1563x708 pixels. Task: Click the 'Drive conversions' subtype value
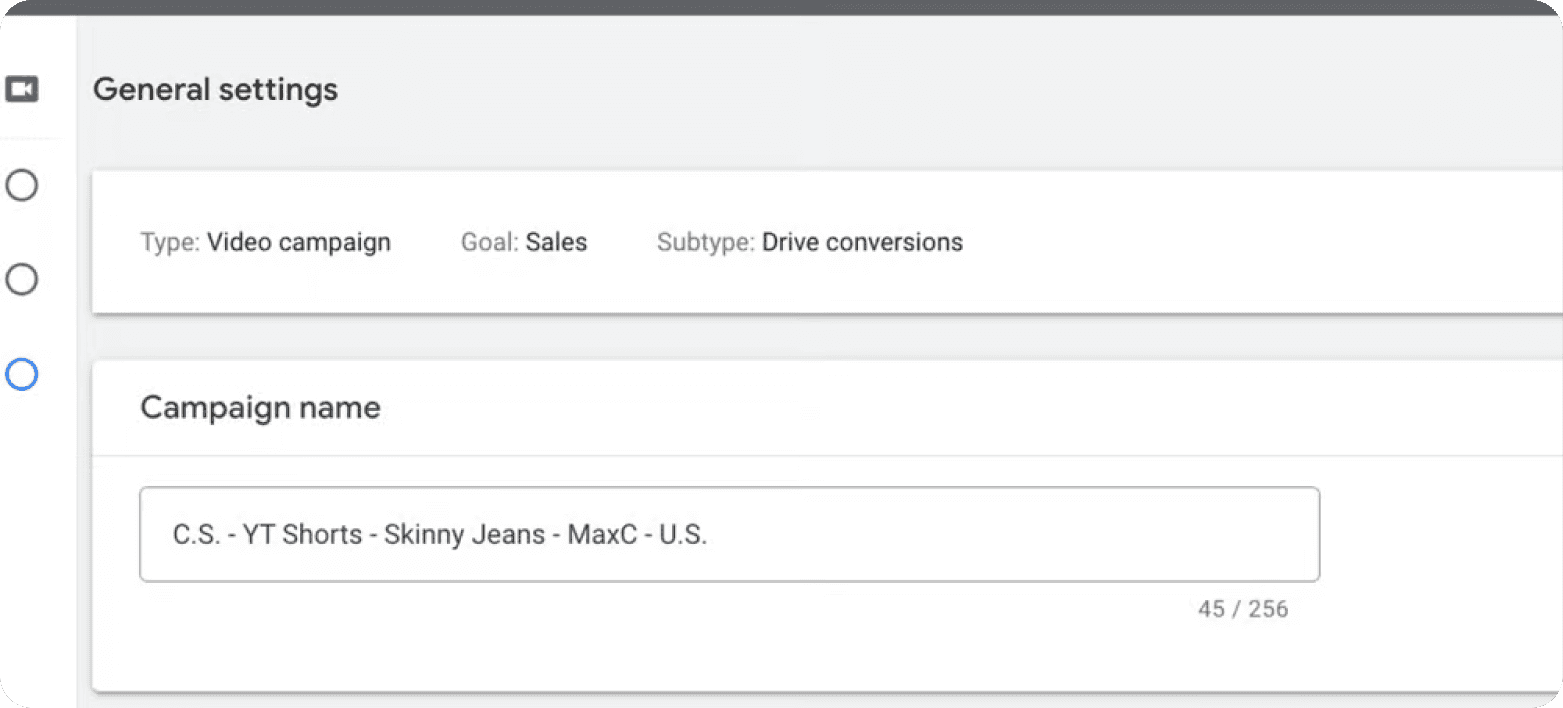(x=862, y=243)
